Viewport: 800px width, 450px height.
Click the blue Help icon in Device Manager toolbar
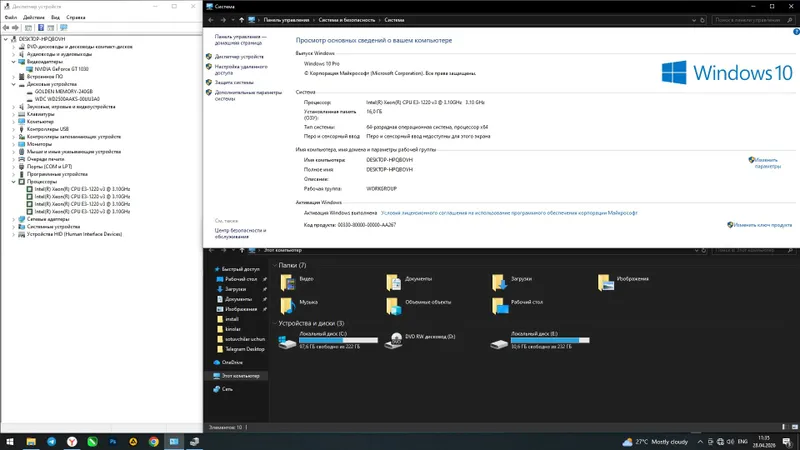(x=41, y=28)
